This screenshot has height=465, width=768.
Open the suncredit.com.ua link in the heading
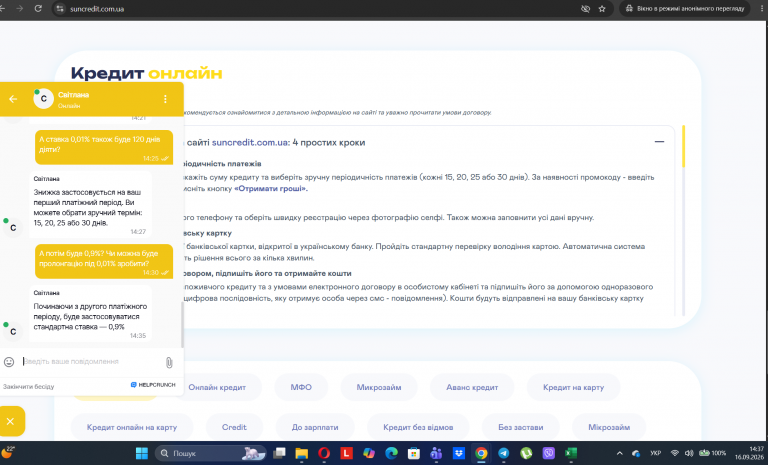tap(250, 143)
